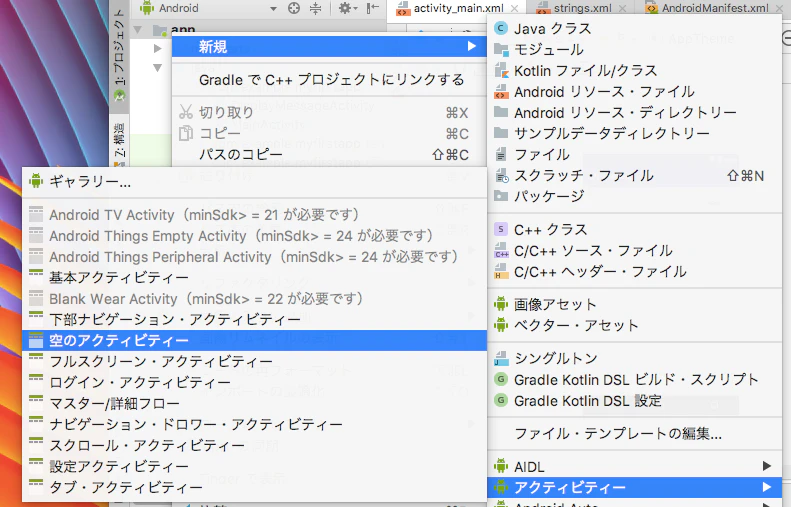Select C/C++ ソース・ファイル entry

[x=635, y=251]
